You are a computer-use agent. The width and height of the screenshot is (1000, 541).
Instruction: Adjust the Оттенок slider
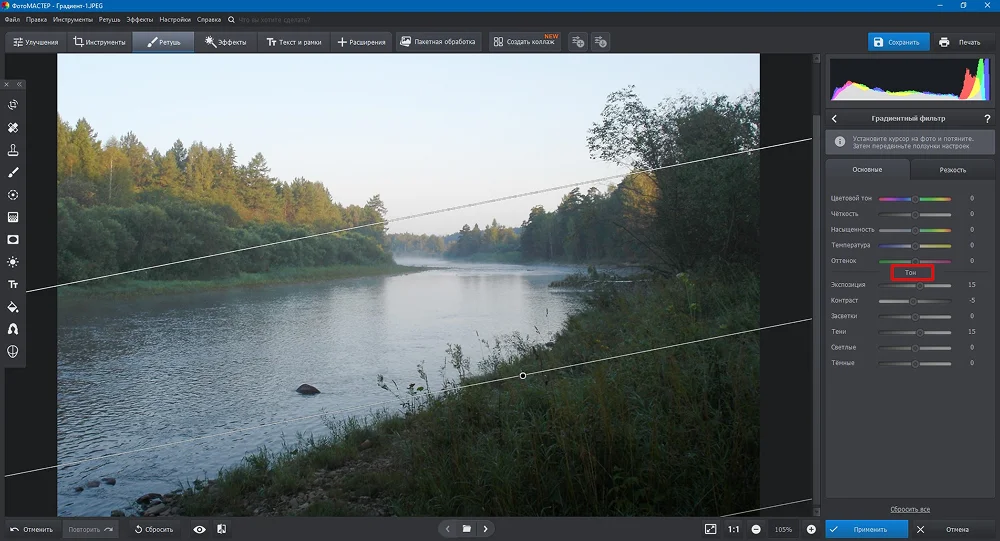(x=915, y=261)
